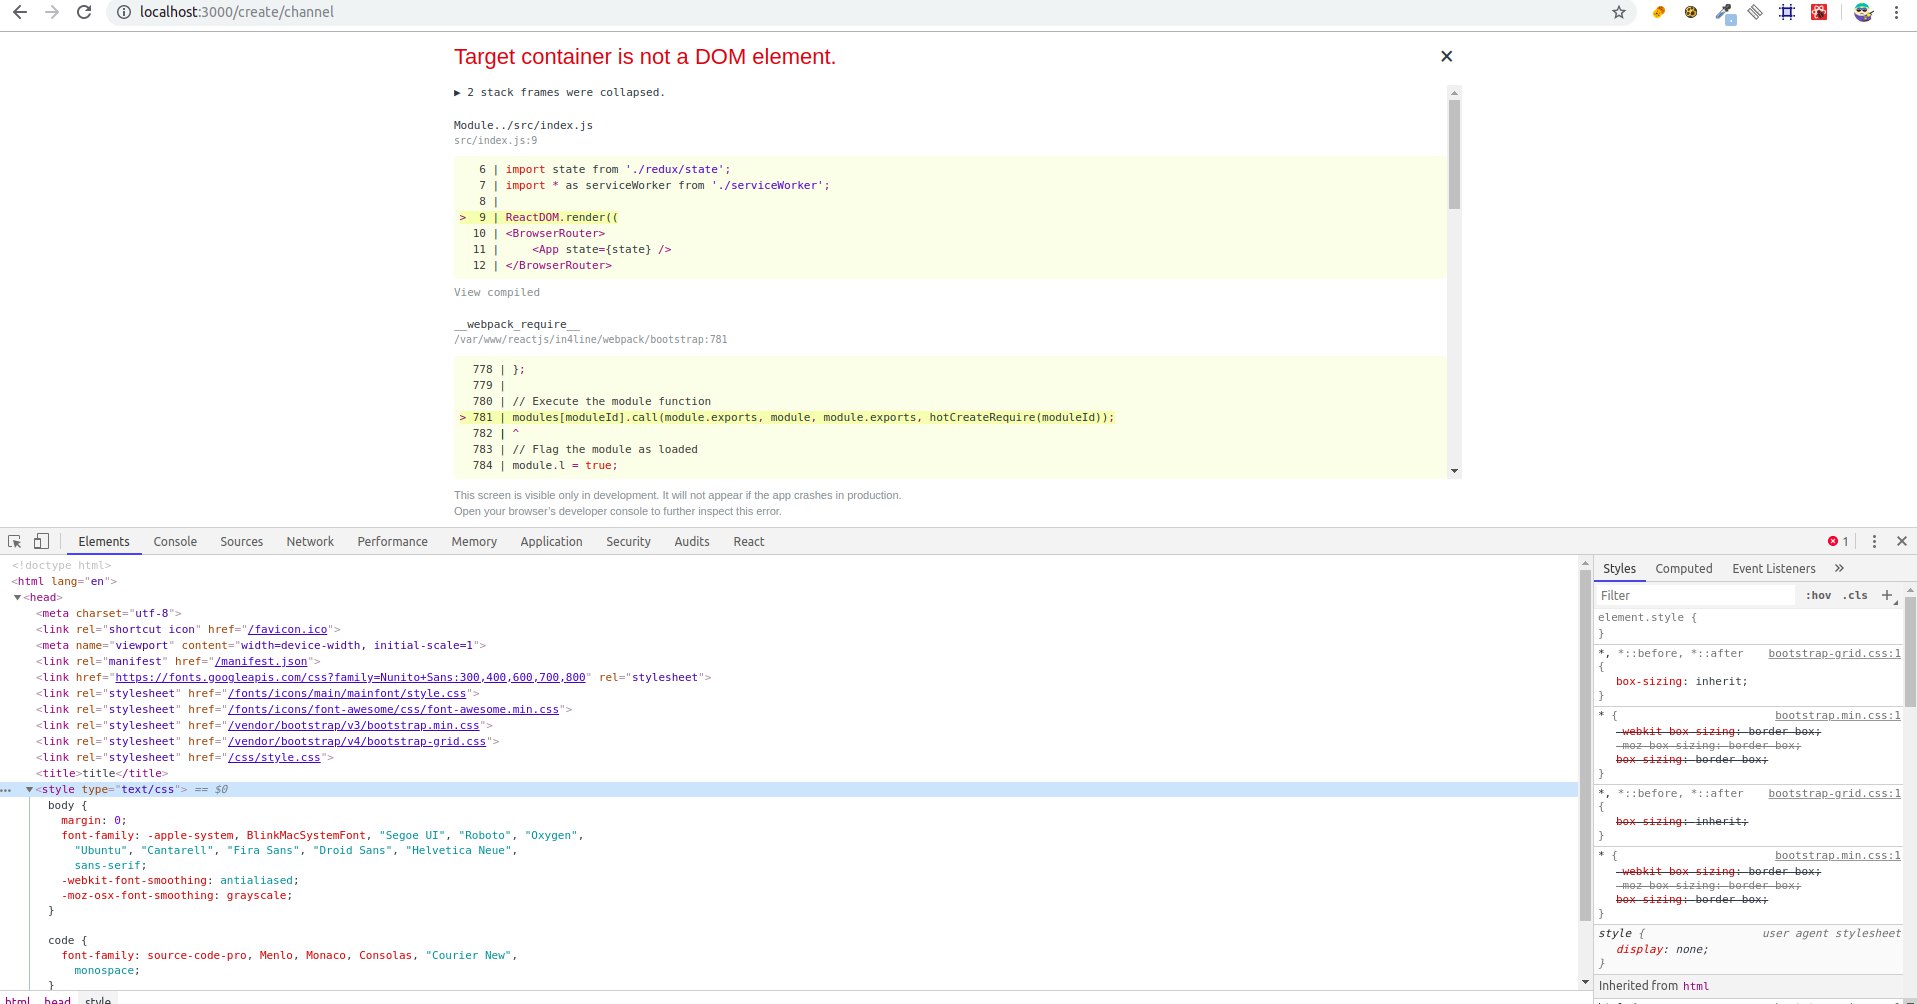The width and height of the screenshot is (1917, 1004).
Task: Open the DevTools three-dot customize menu
Action: point(1874,541)
